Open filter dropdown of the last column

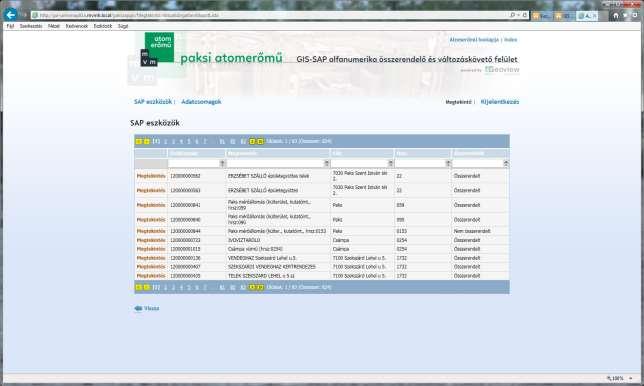(x=506, y=163)
